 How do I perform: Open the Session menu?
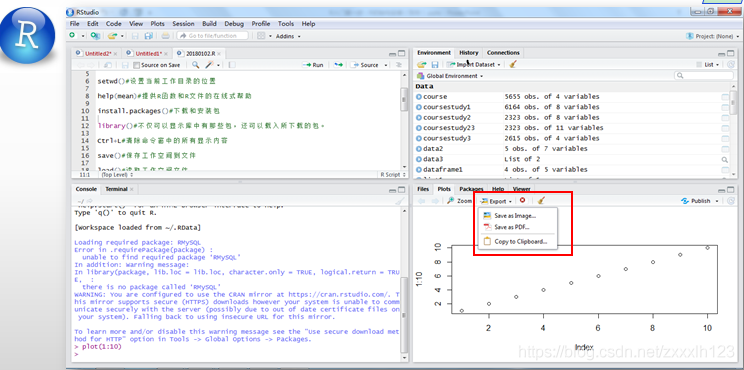point(183,24)
